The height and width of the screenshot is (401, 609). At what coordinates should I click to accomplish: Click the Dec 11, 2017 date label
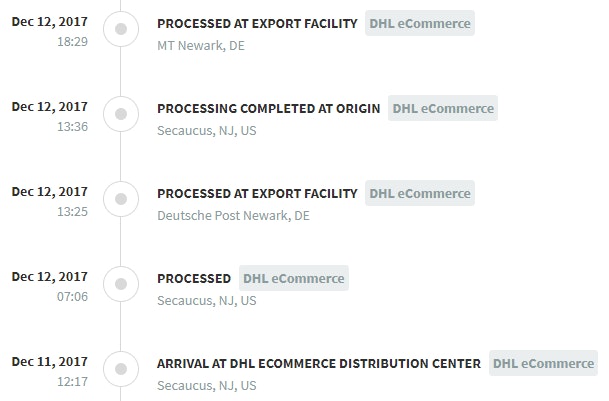click(49, 361)
